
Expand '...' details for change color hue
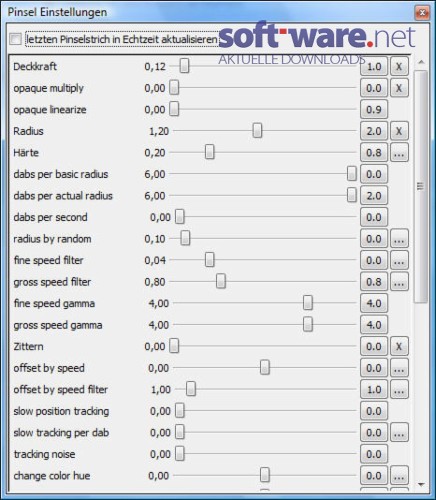coord(399,476)
